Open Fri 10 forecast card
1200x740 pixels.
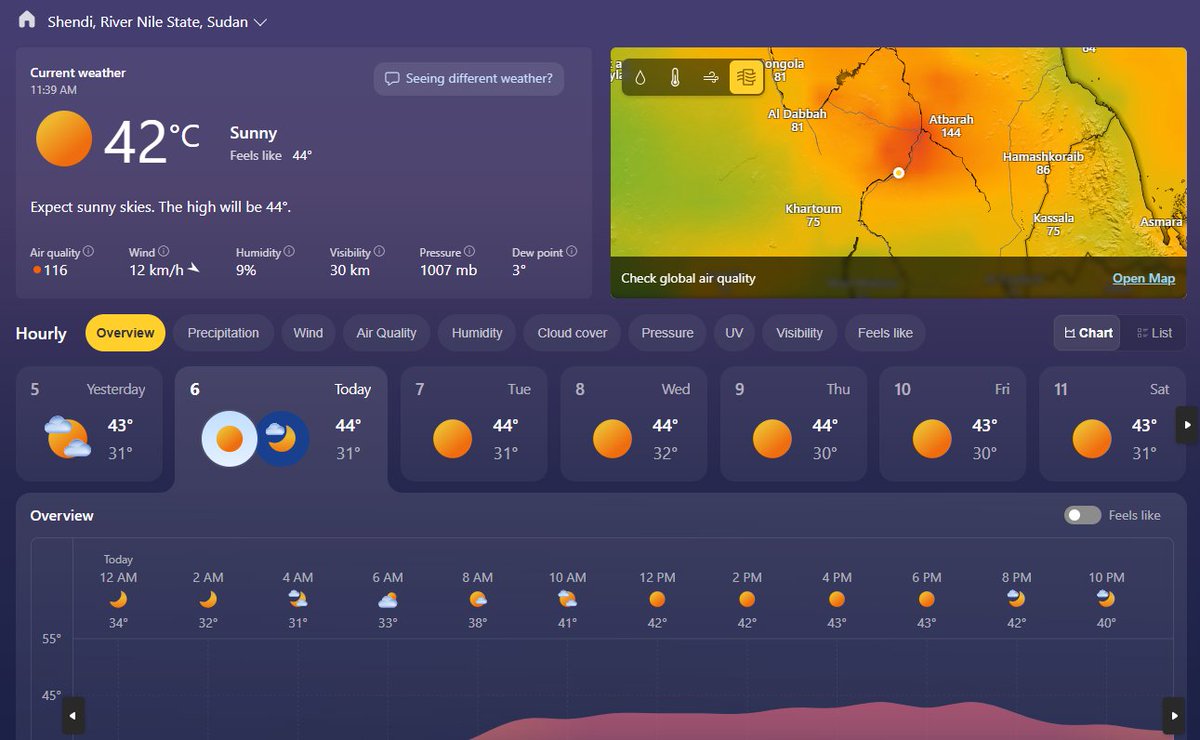click(x=953, y=424)
